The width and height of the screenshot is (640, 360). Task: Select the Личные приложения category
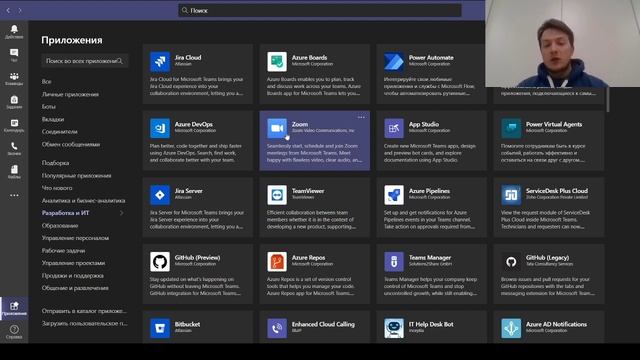tap(70, 94)
